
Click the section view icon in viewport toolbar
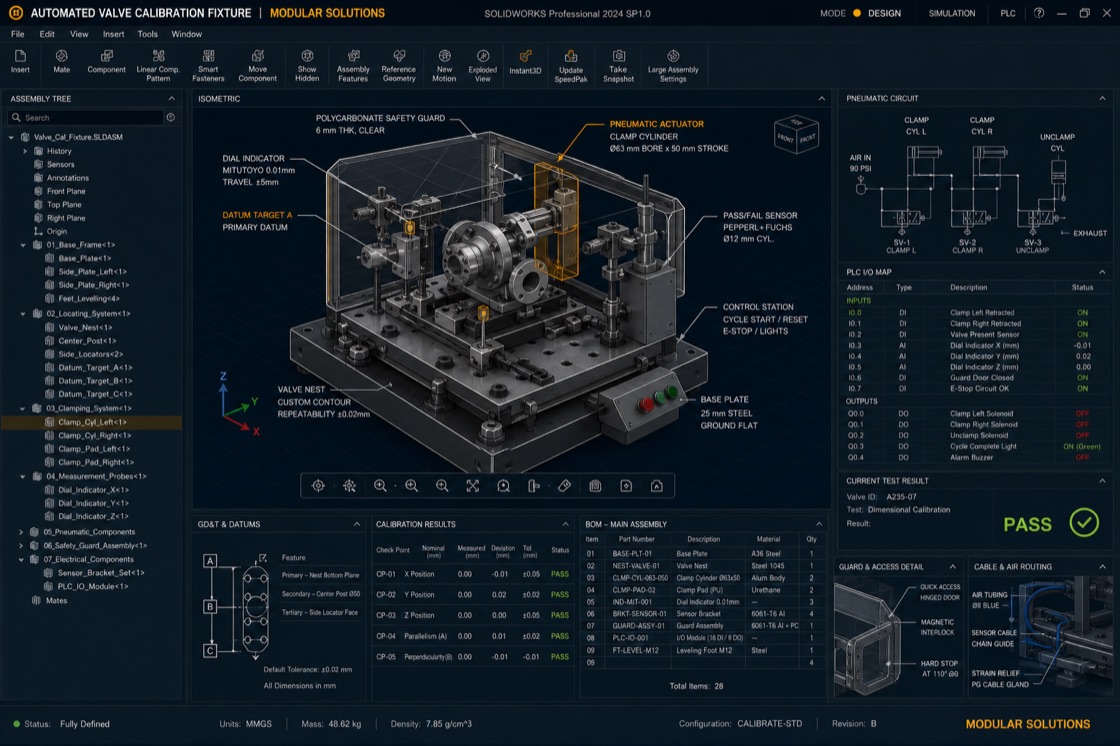534,486
